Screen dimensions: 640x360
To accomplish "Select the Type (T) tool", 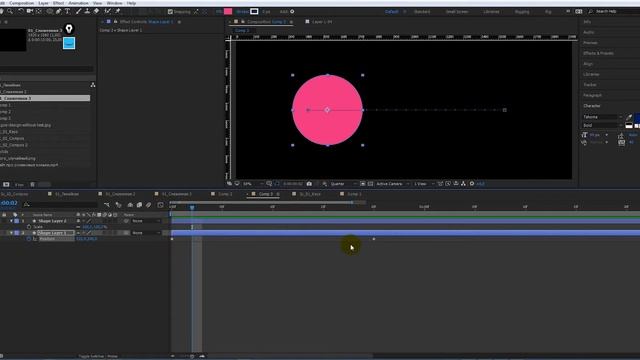I will [68, 11].
